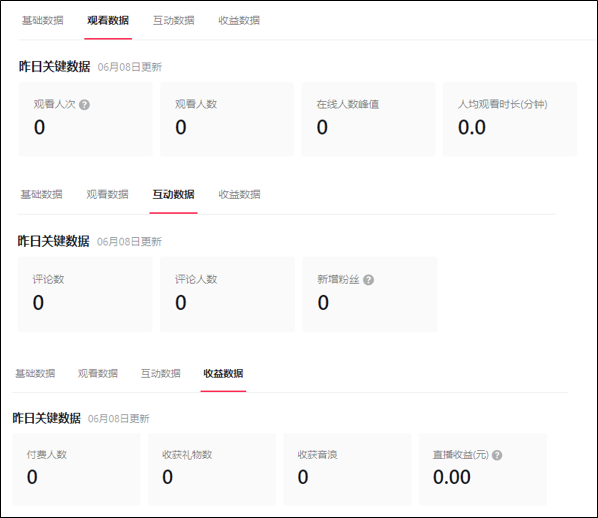Viewport: 598px width, 518px height.
Task: Click the 收获音浪 data card
Action: [347, 469]
